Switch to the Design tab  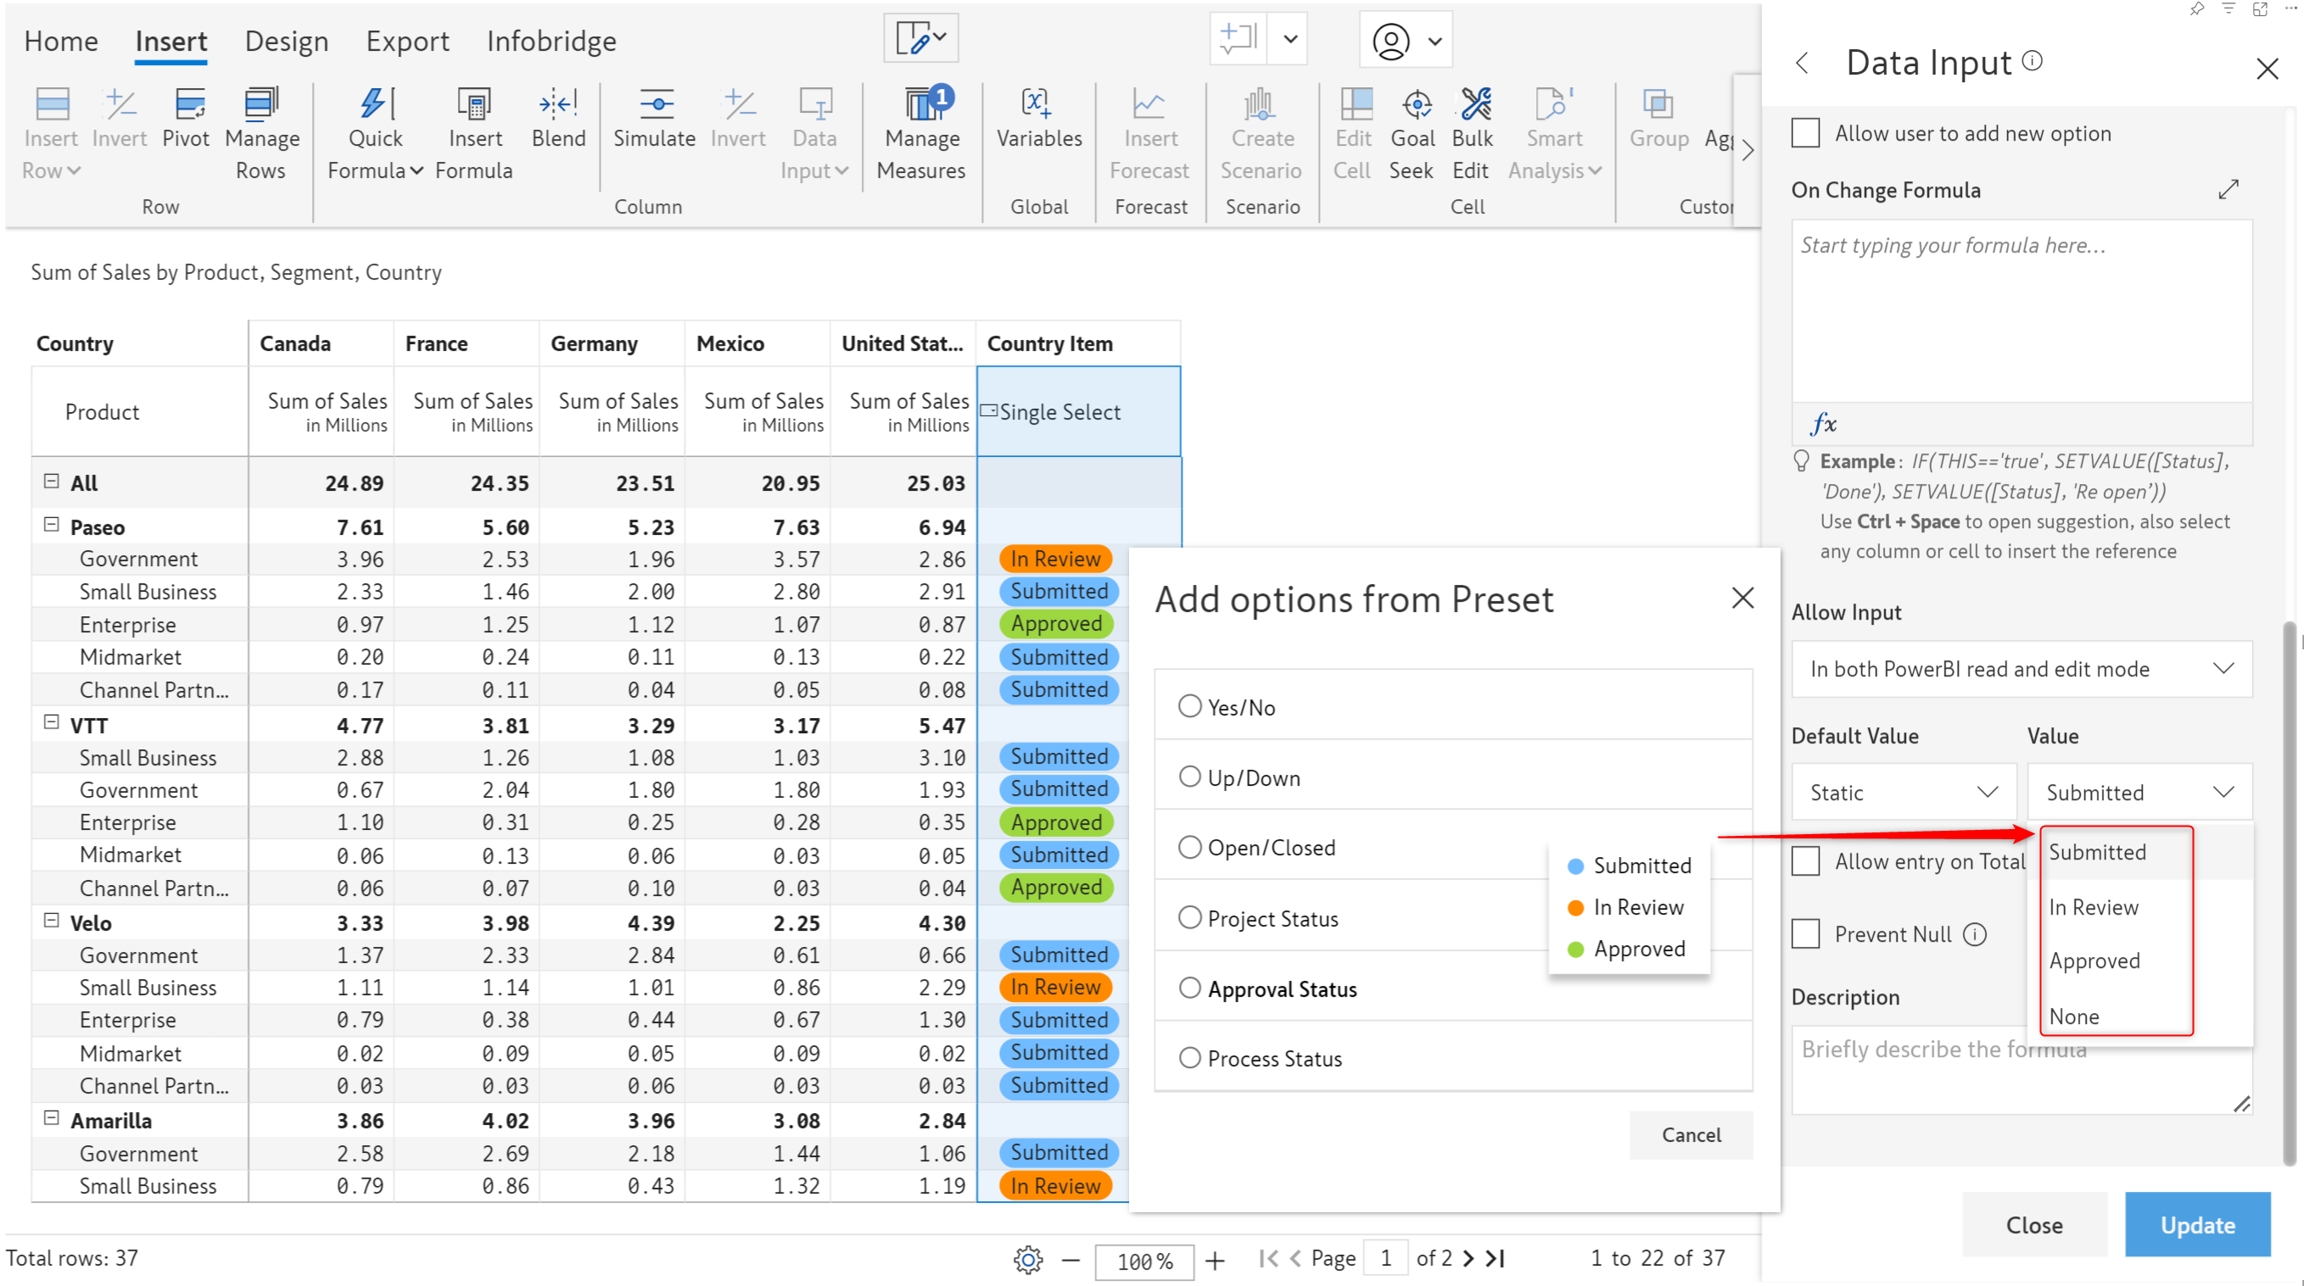pyautogui.click(x=286, y=41)
